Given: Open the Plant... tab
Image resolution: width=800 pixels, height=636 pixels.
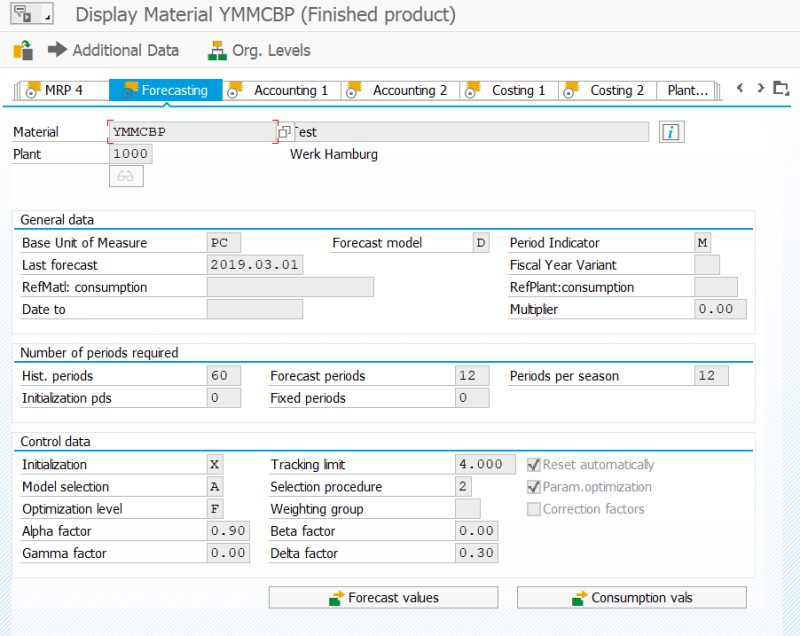Looking at the screenshot, I should pos(687,90).
